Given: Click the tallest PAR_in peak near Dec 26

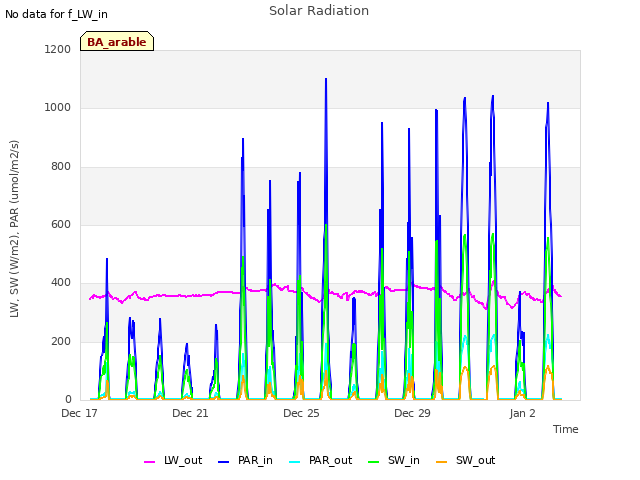Looking at the screenshot, I should [x=326, y=79].
